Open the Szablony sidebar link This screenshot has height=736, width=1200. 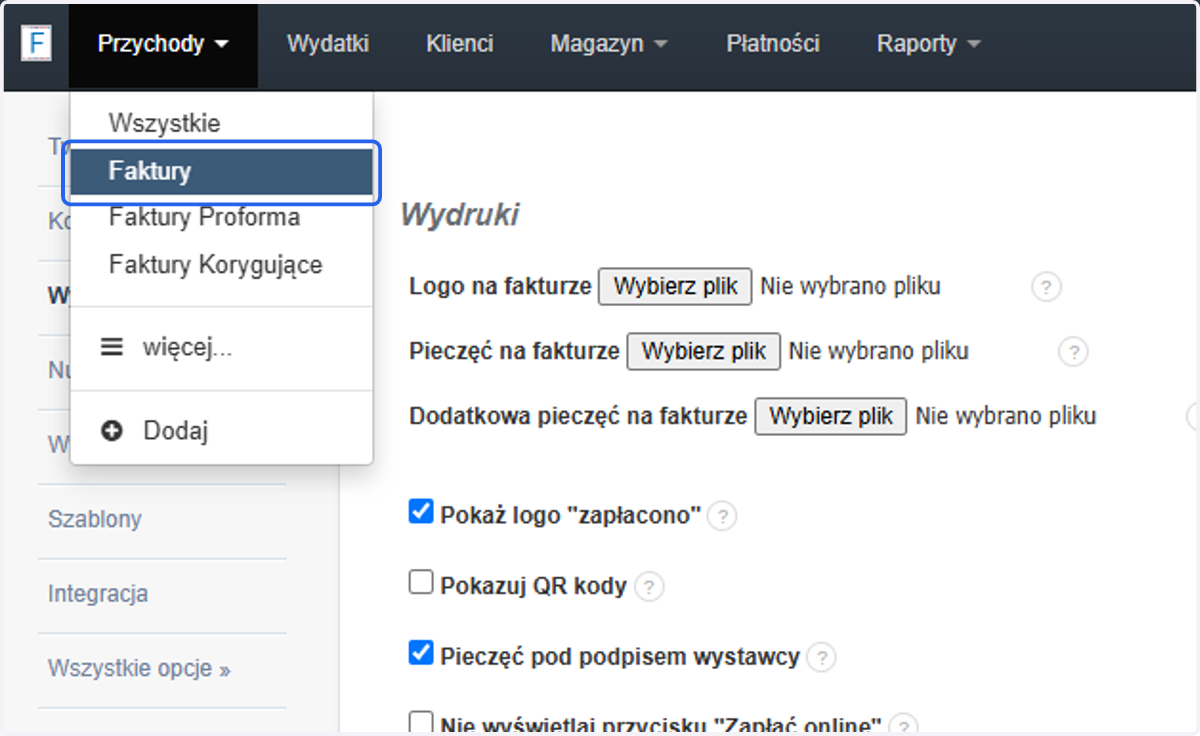pyautogui.click(x=95, y=519)
